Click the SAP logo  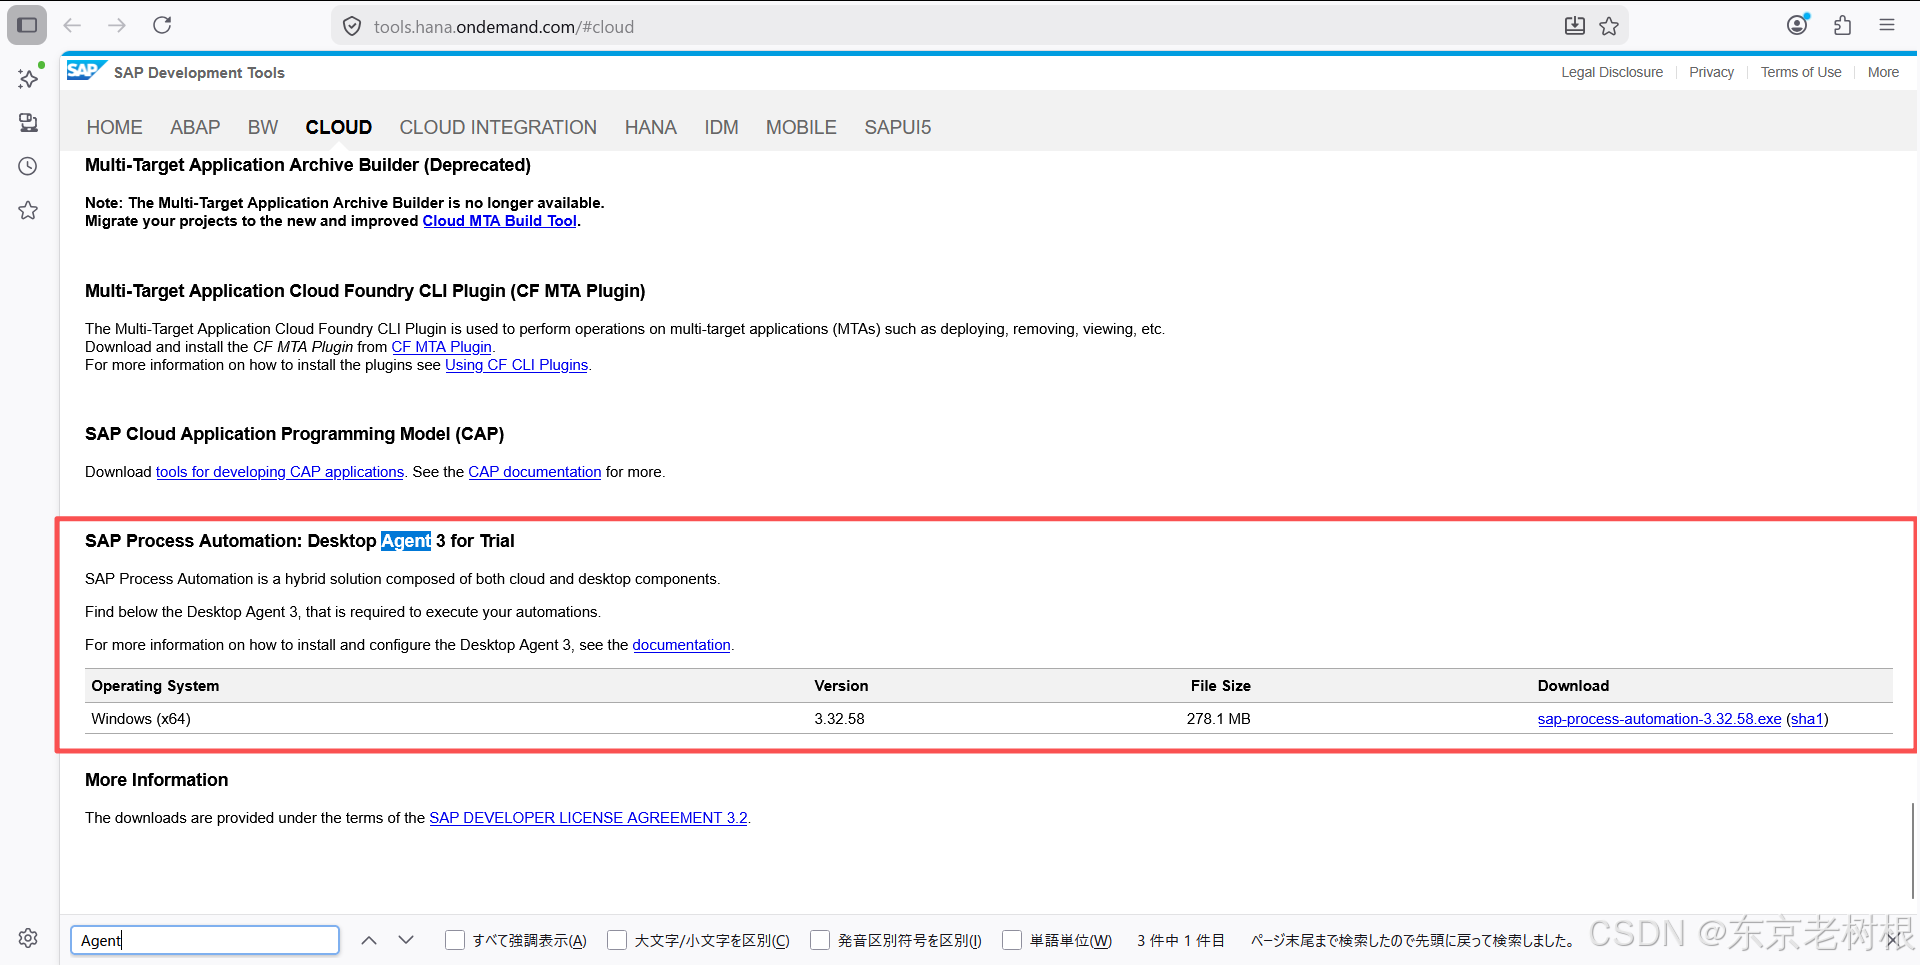(x=86, y=71)
